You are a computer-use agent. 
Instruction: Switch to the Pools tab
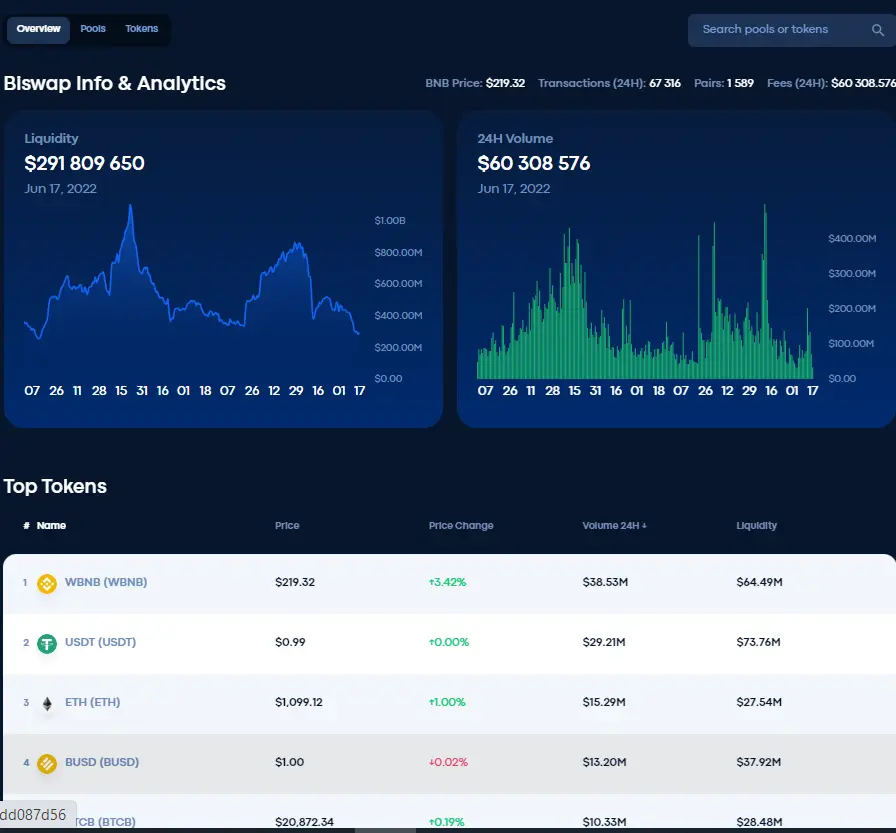pos(93,29)
